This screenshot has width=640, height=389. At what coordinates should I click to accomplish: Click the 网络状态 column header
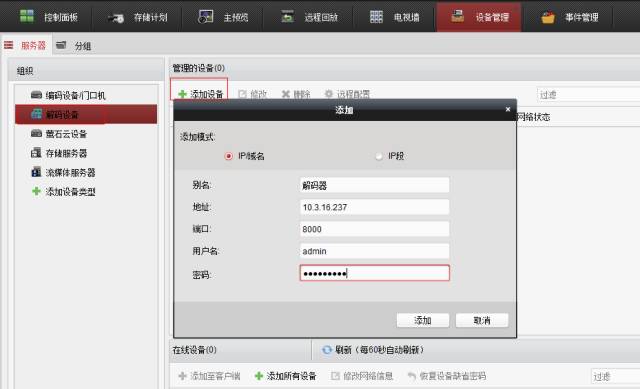coord(533,117)
